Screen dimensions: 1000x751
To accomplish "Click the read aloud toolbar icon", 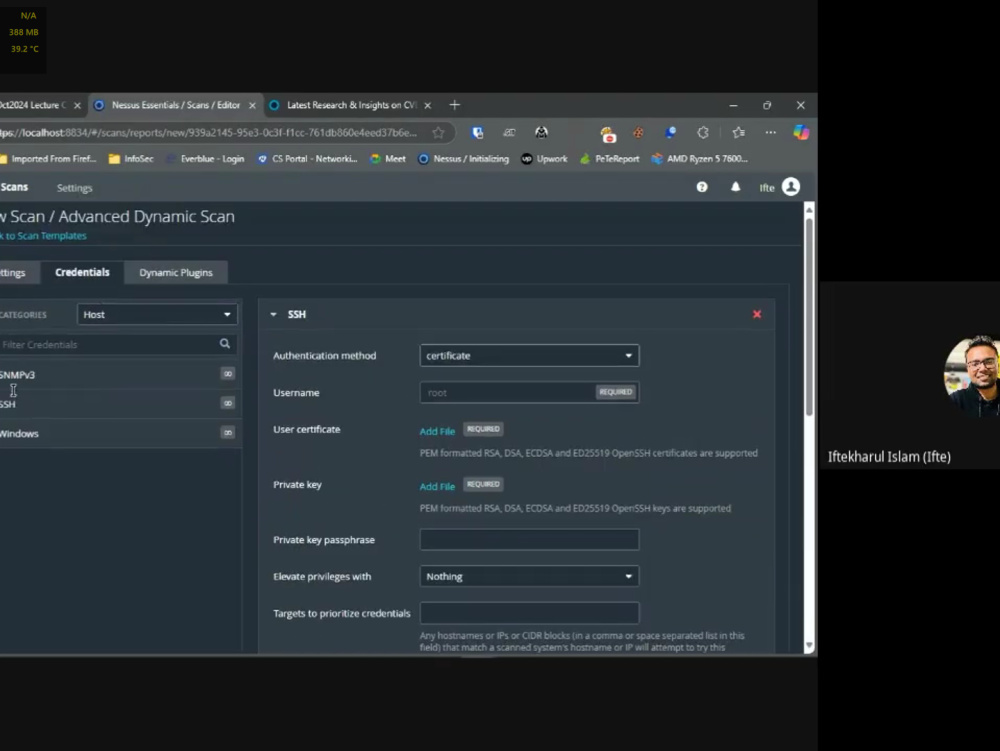I will click(509, 133).
